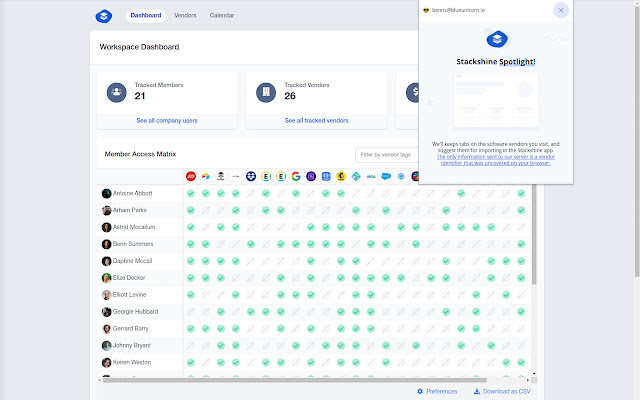Click the teal diamond vendor icon
Image resolution: width=640 pixels, height=400 pixels.
[x=356, y=176]
